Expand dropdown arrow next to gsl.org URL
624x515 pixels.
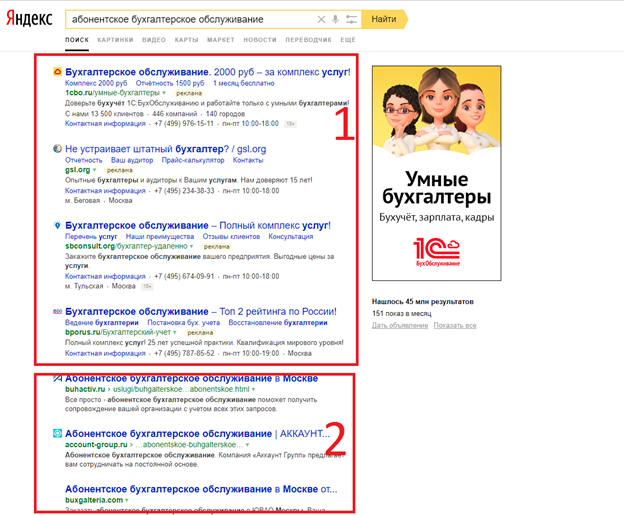(x=95, y=170)
